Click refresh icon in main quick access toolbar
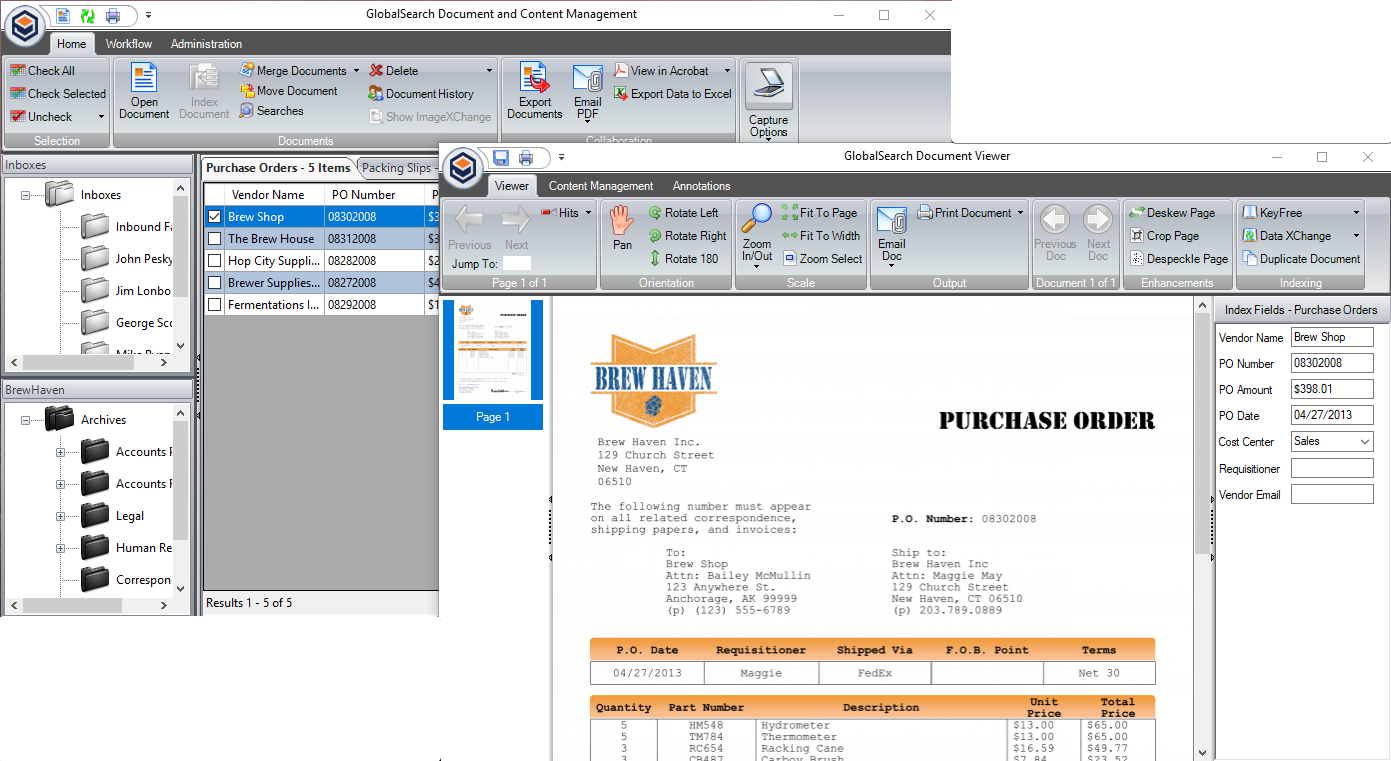Image resolution: width=1391 pixels, height=761 pixels. [x=88, y=16]
